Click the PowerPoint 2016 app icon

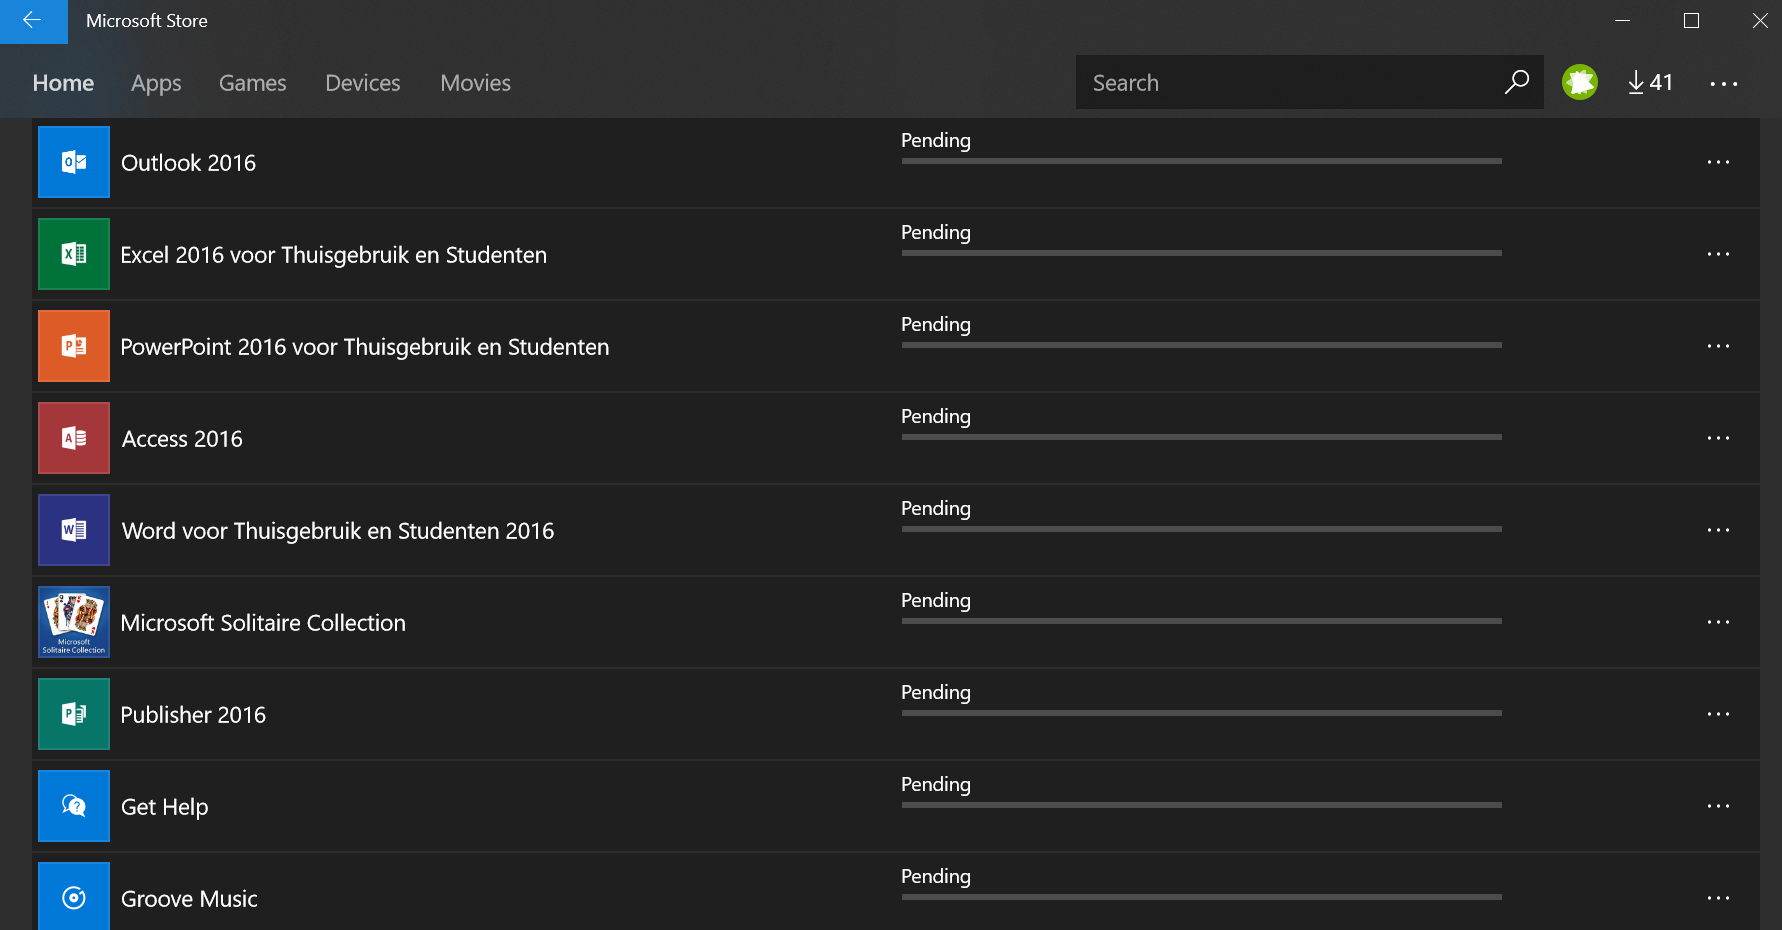[x=74, y=346]
